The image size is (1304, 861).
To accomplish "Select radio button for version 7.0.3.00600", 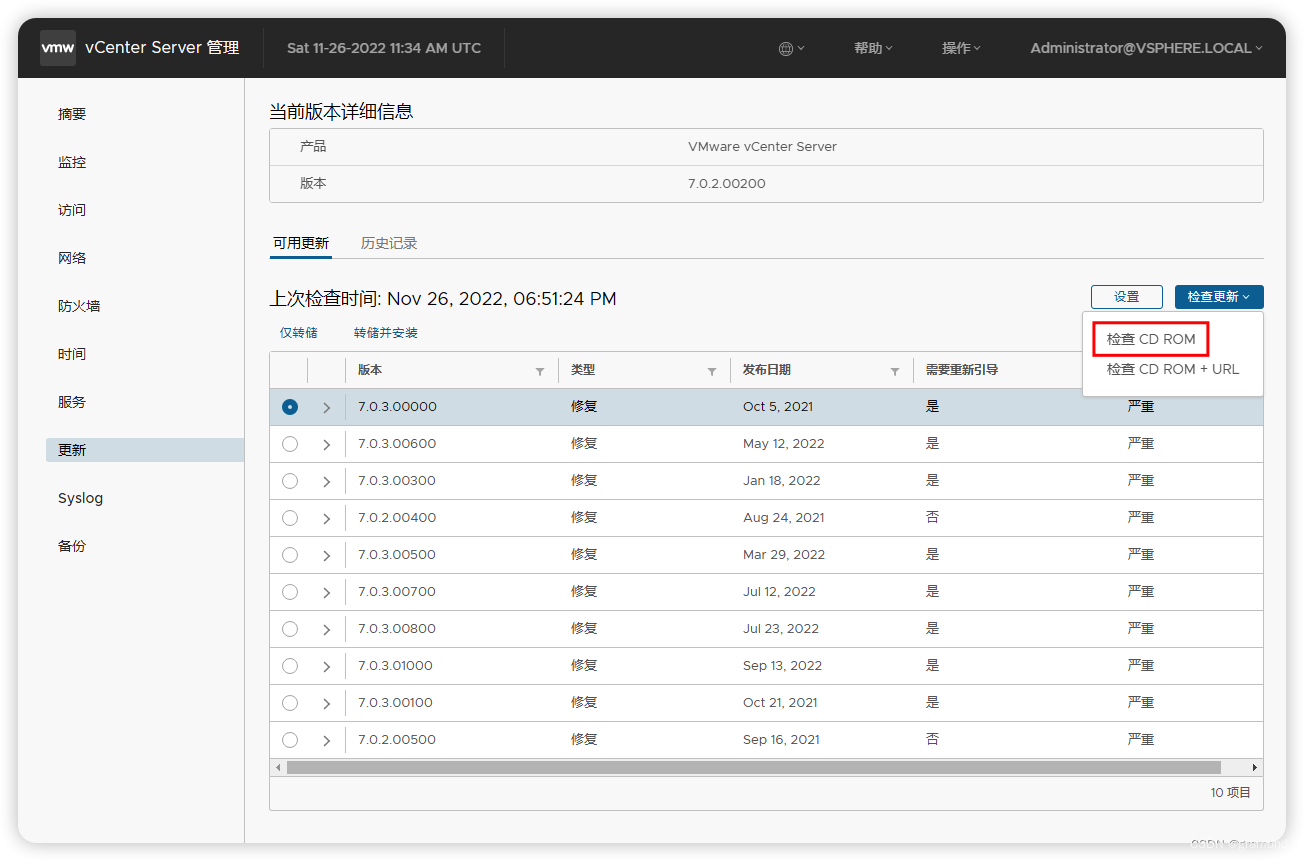I will (290, 444).
